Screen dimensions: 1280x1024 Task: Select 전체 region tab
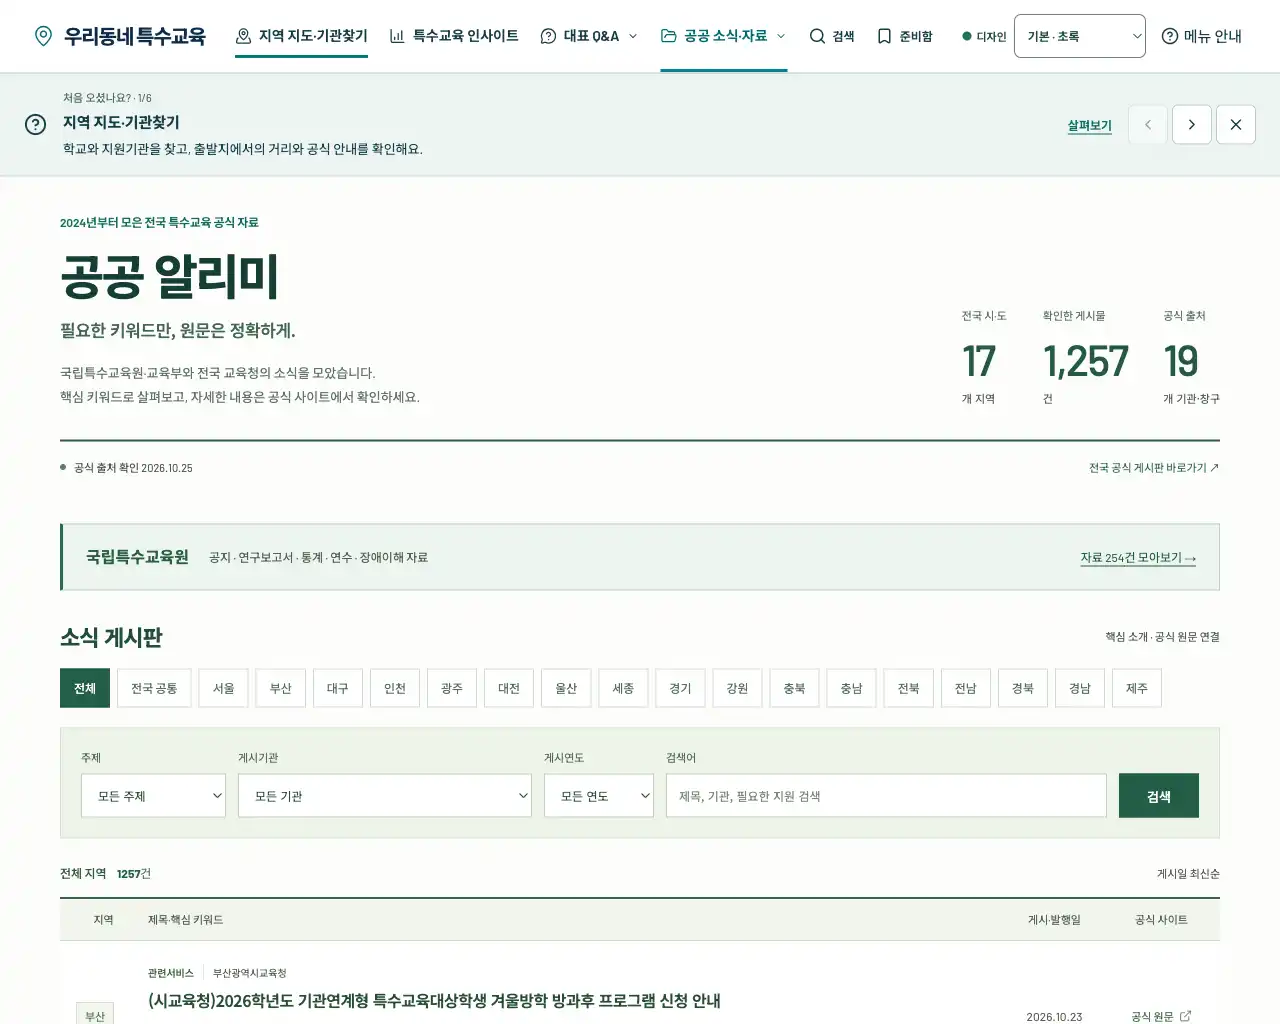pyautogui.click(x=85, y=688)
